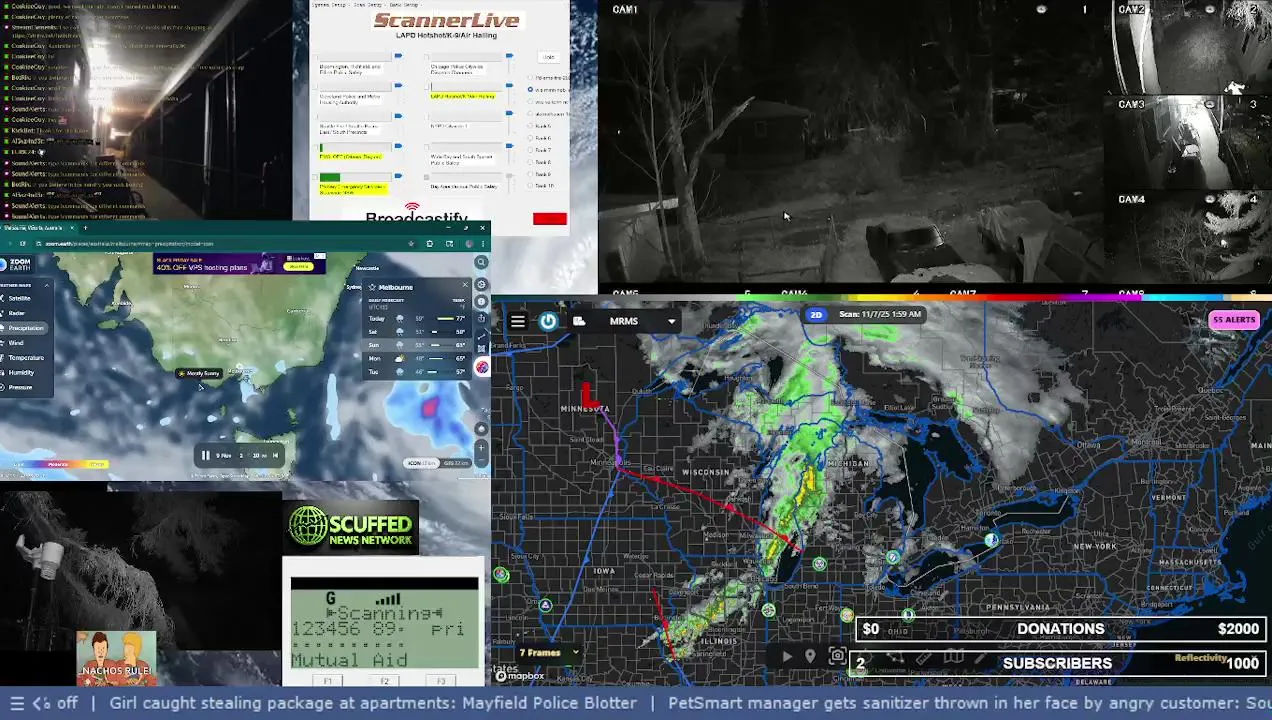Screen dimensions: 1272x720
Task: Reload the Zoom Earth browser page
Action: 23,243
